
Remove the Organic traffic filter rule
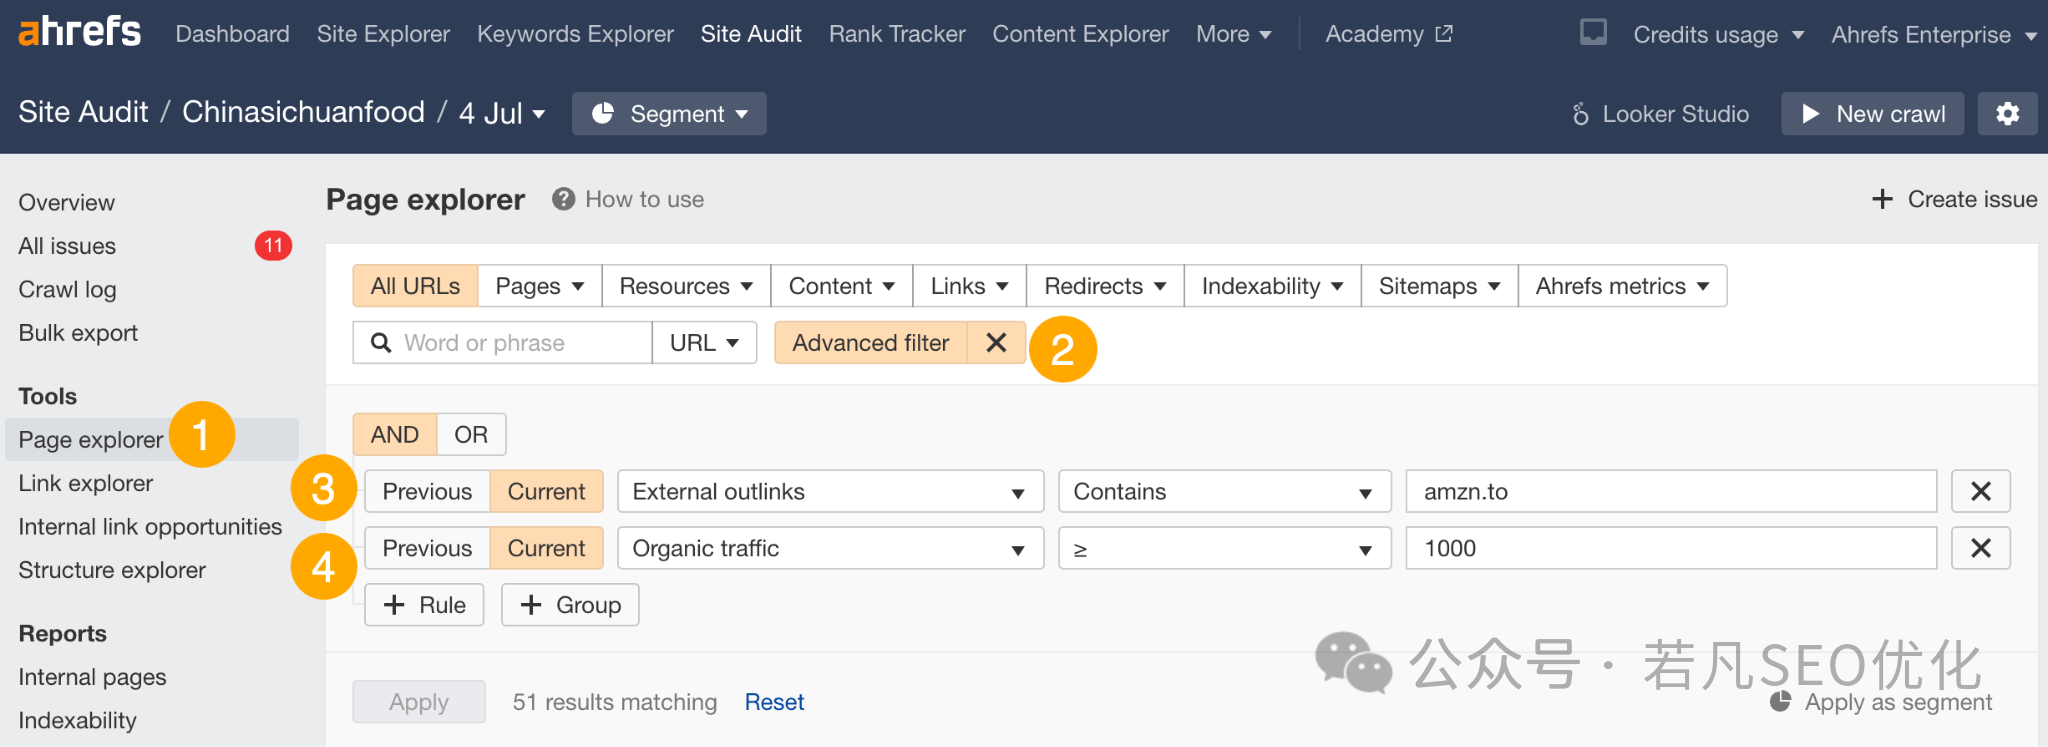click(x=1981, y=548)
